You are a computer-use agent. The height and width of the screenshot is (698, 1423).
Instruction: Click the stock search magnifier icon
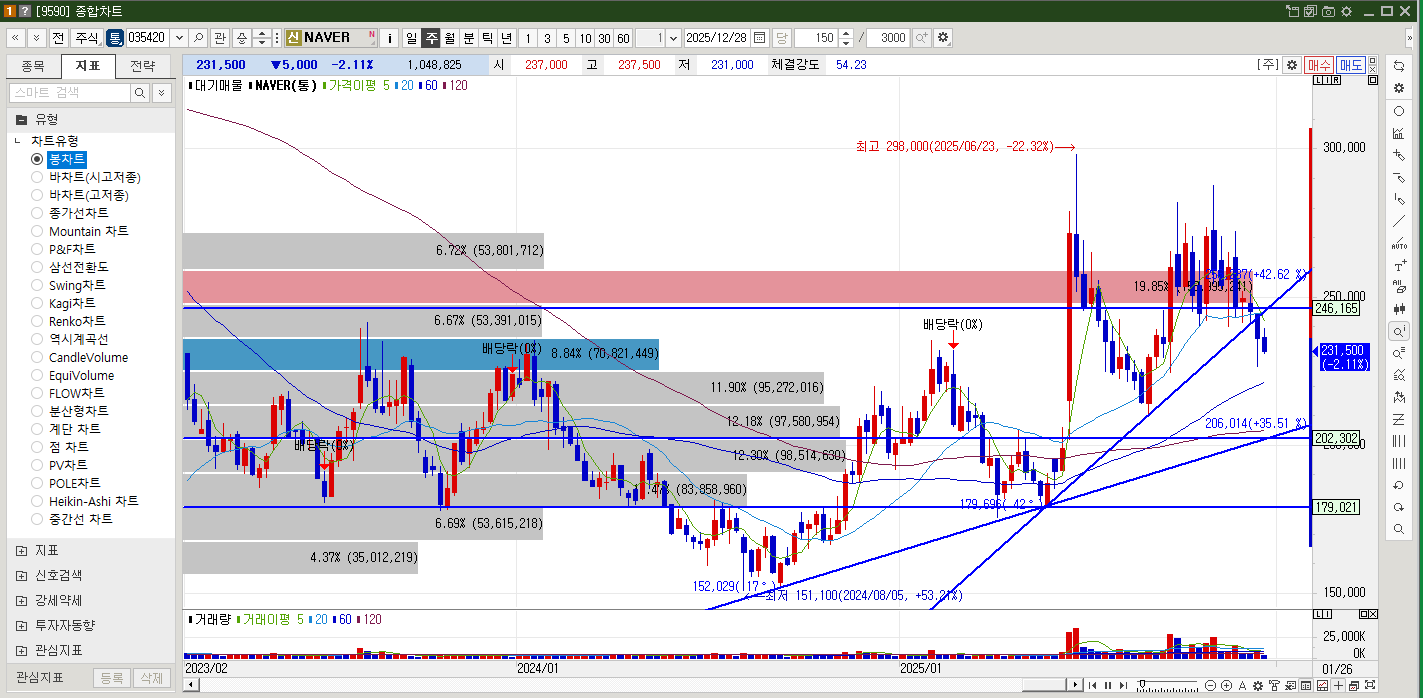click(x=198, y=38)
